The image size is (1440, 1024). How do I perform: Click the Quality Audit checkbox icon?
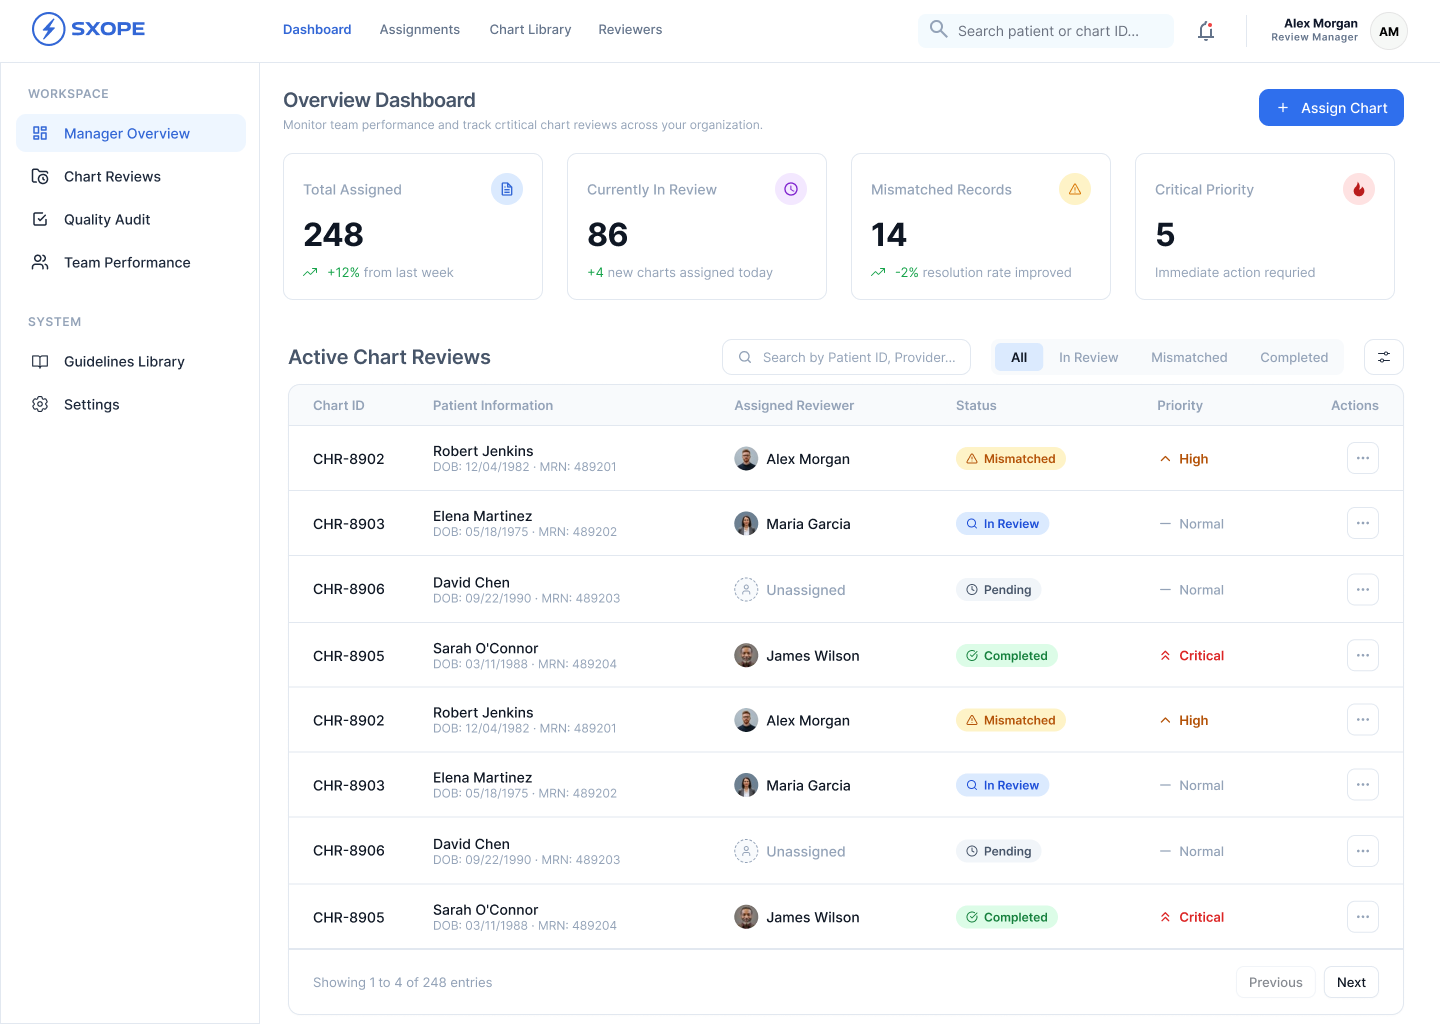click(x=40, y=219)
